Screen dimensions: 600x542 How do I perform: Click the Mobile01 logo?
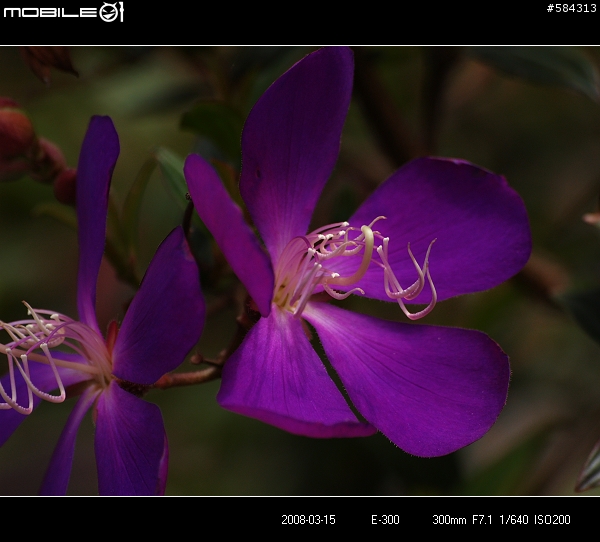coord(64,12)
